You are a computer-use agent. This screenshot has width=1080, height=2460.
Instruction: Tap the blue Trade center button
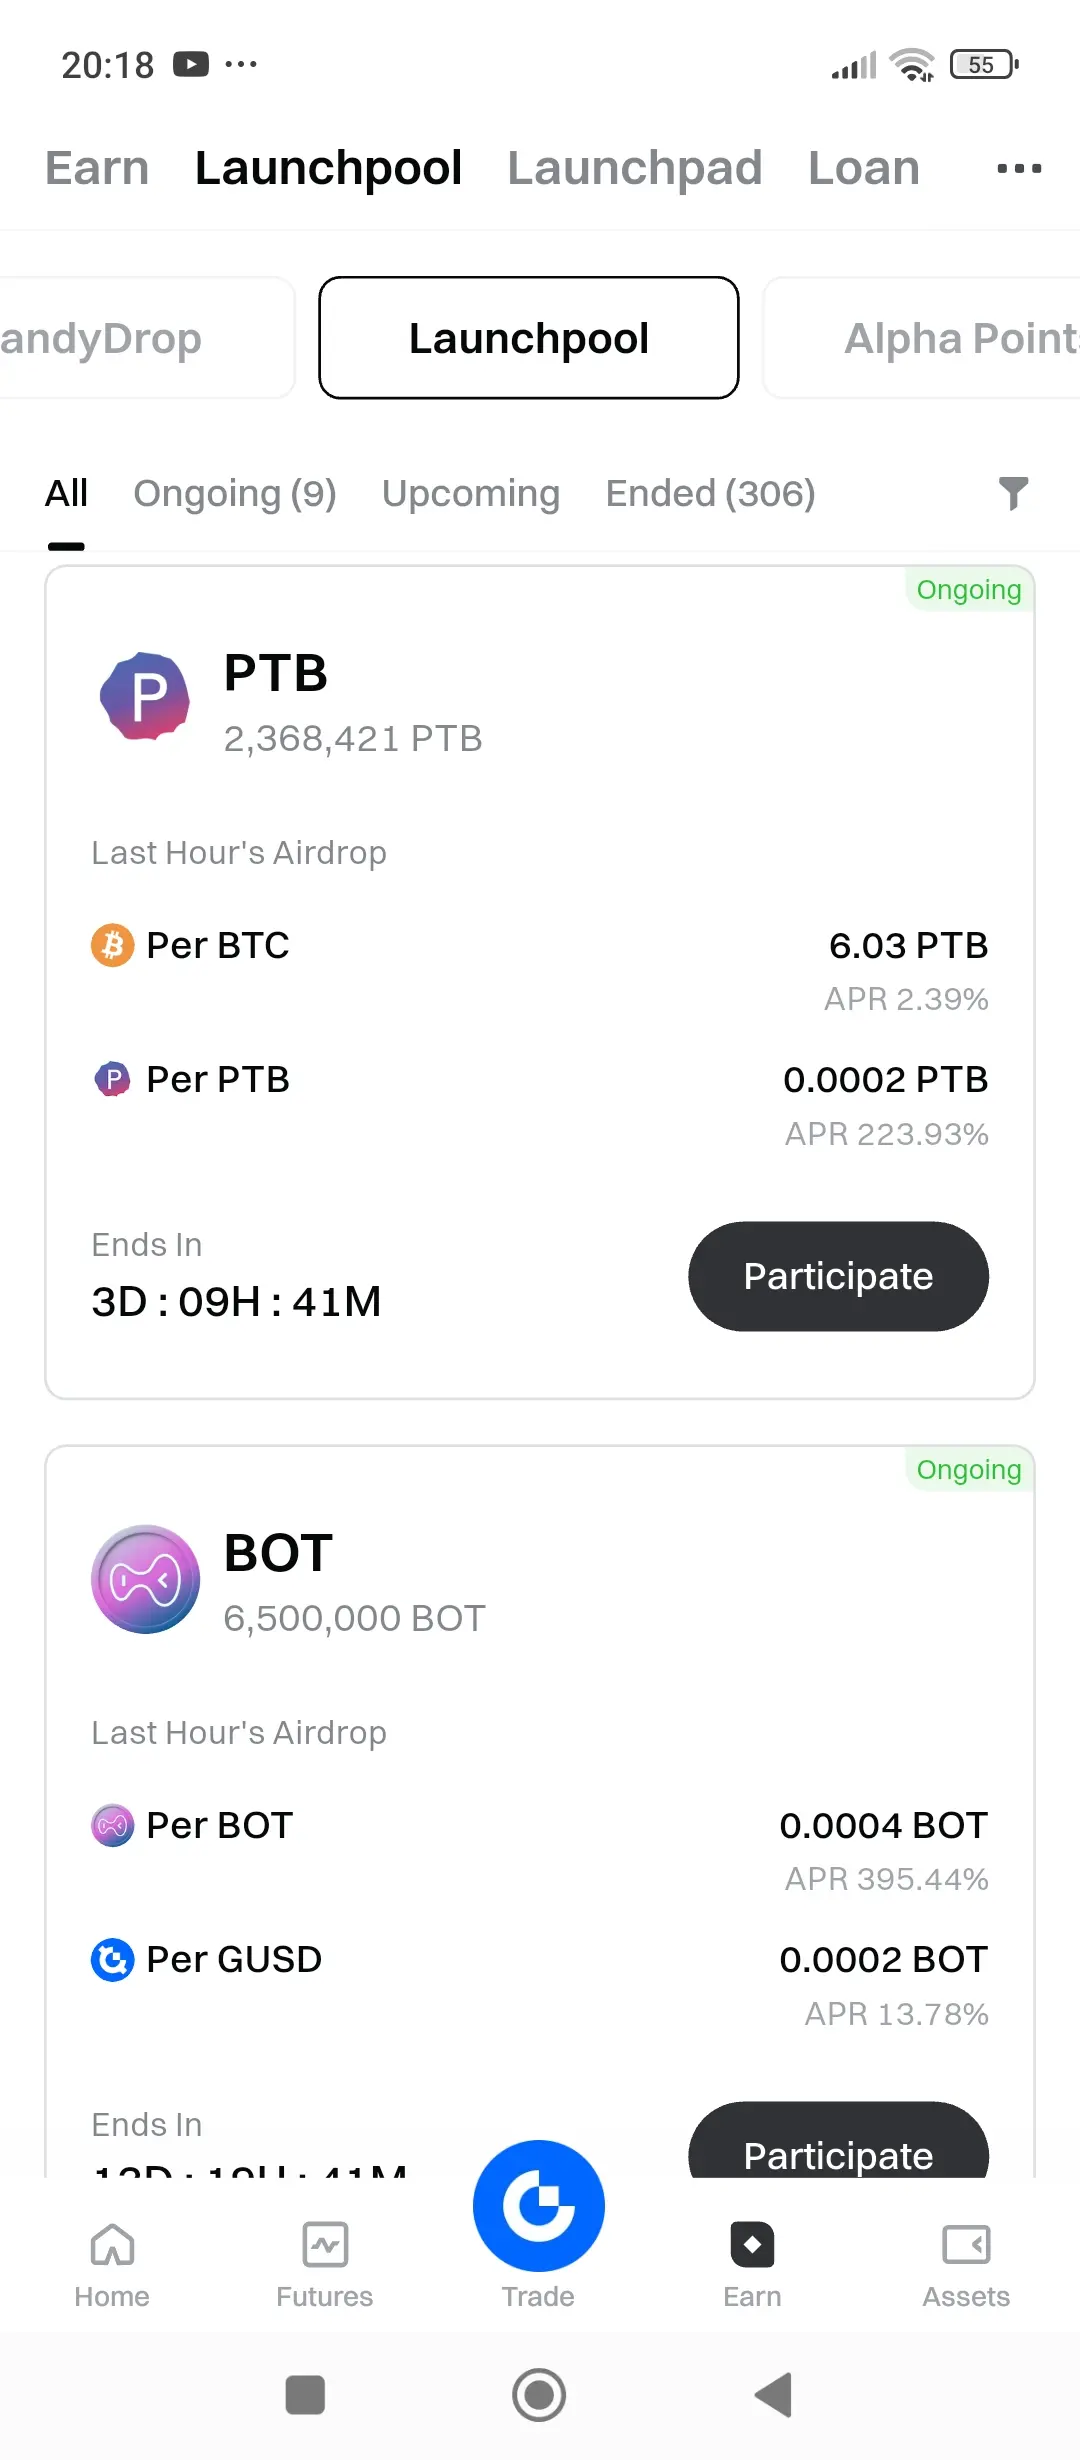(x=539, y=2205)
